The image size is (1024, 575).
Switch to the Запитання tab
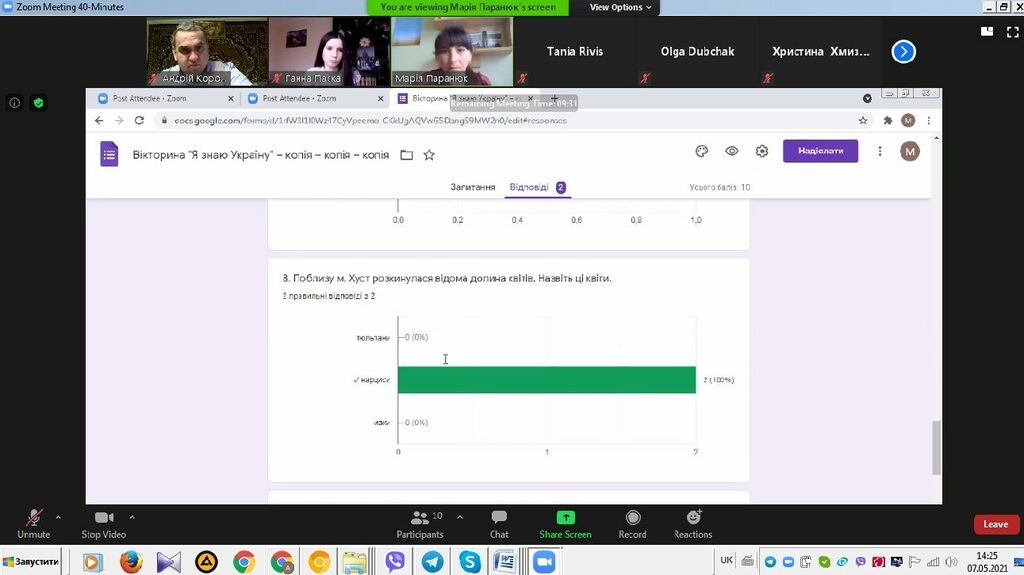[472, 187]
